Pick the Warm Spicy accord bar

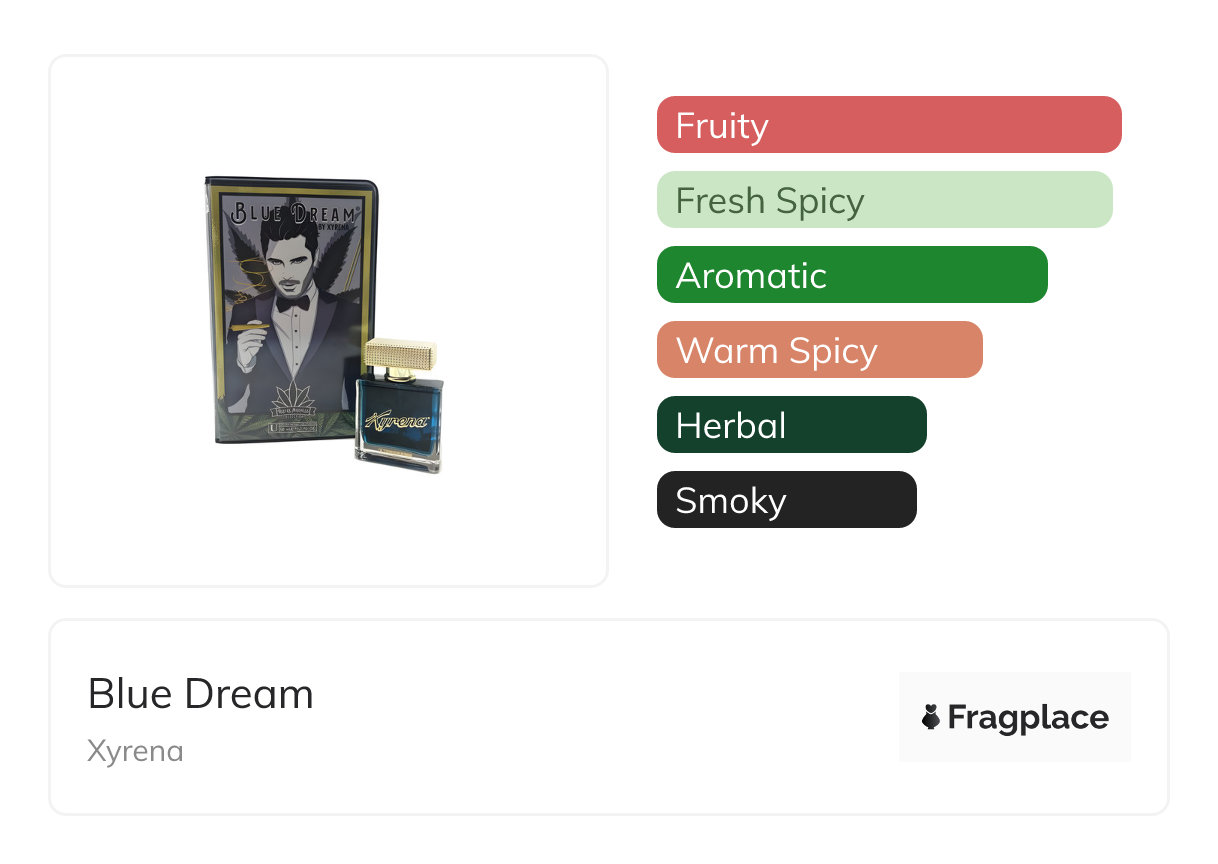point(819,350)
